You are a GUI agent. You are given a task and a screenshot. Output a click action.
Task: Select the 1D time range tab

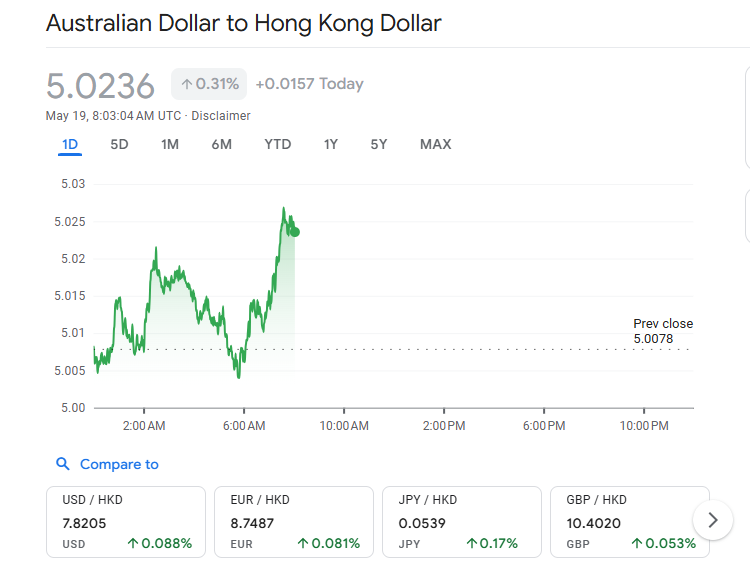[70, 145]
